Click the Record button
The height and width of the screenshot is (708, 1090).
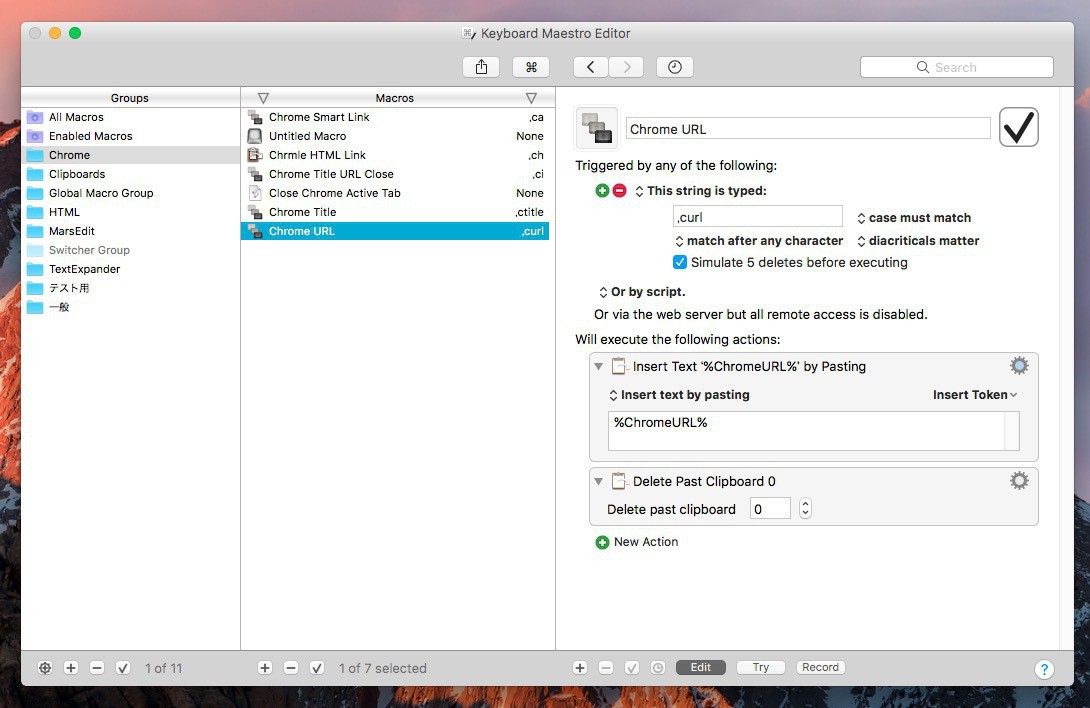point(820,667)
